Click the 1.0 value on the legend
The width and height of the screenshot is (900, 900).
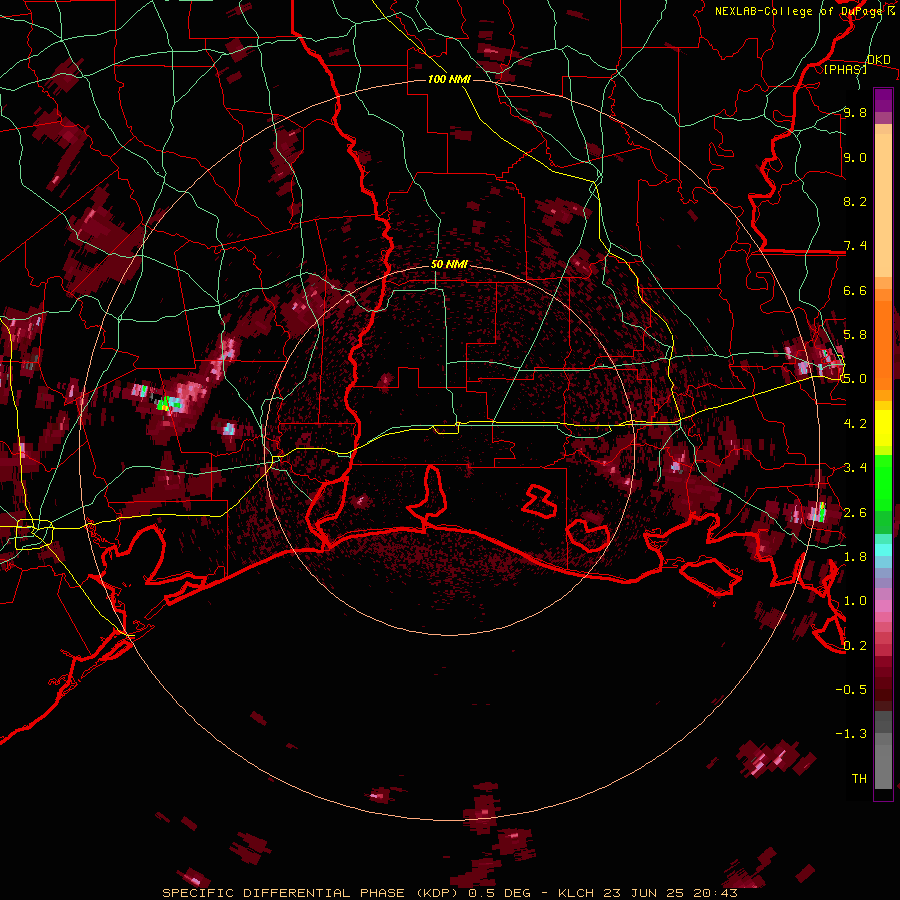click(x=855, y=601)
